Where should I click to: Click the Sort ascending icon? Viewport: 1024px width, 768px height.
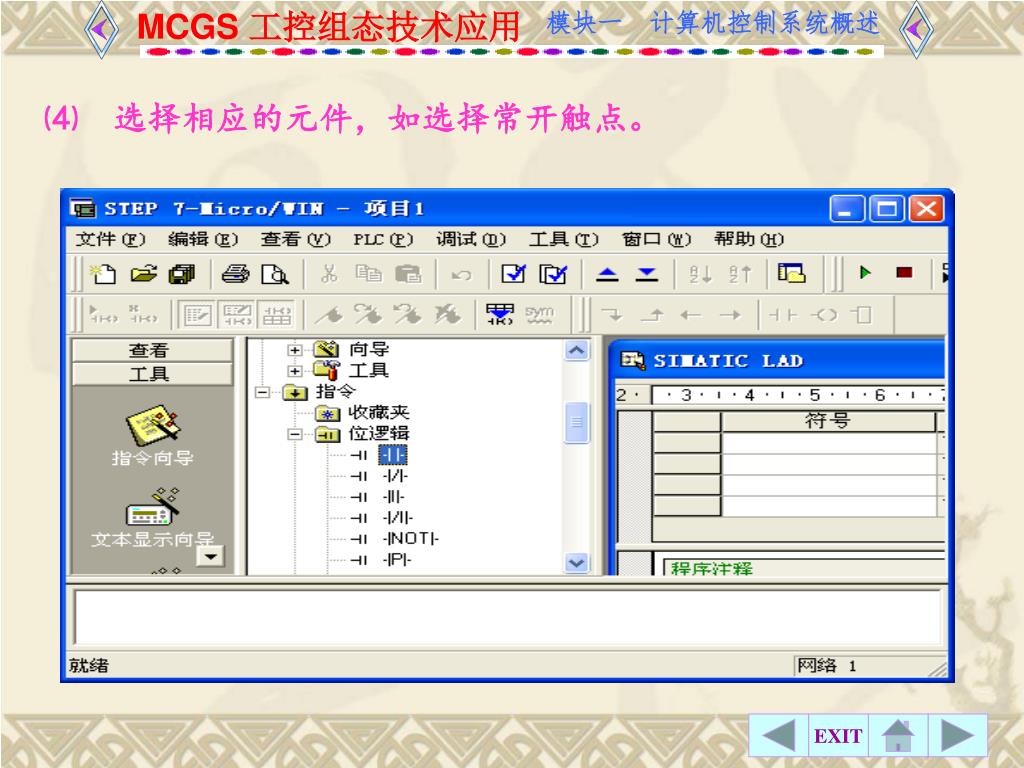(701, 274)
